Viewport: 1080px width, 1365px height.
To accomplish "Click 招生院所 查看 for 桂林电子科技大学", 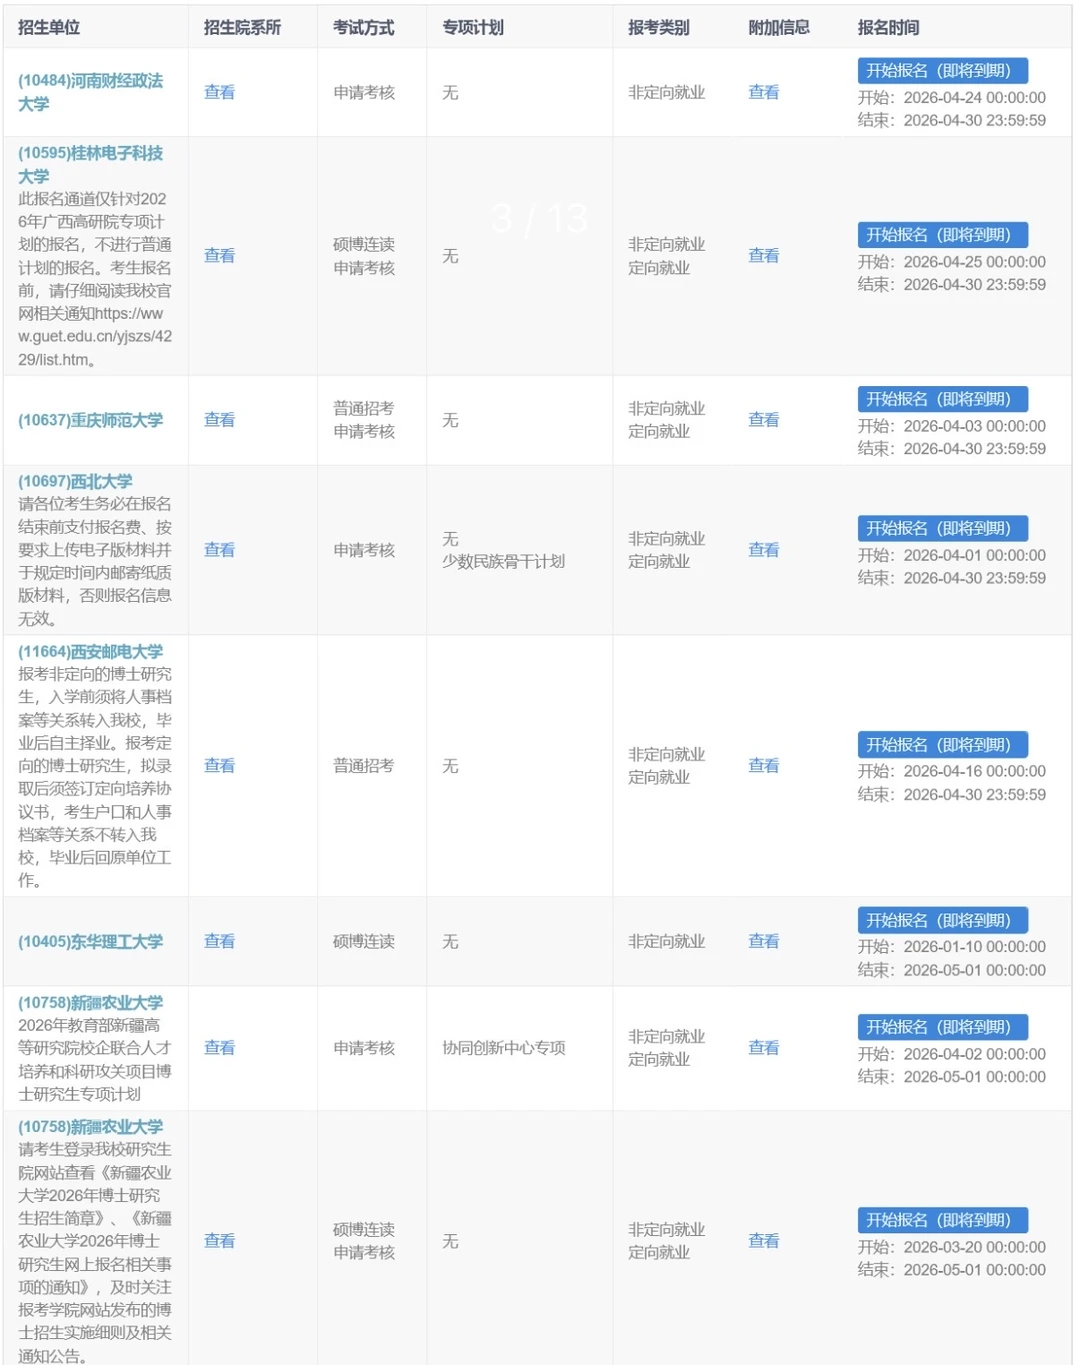I will (219, 255).
